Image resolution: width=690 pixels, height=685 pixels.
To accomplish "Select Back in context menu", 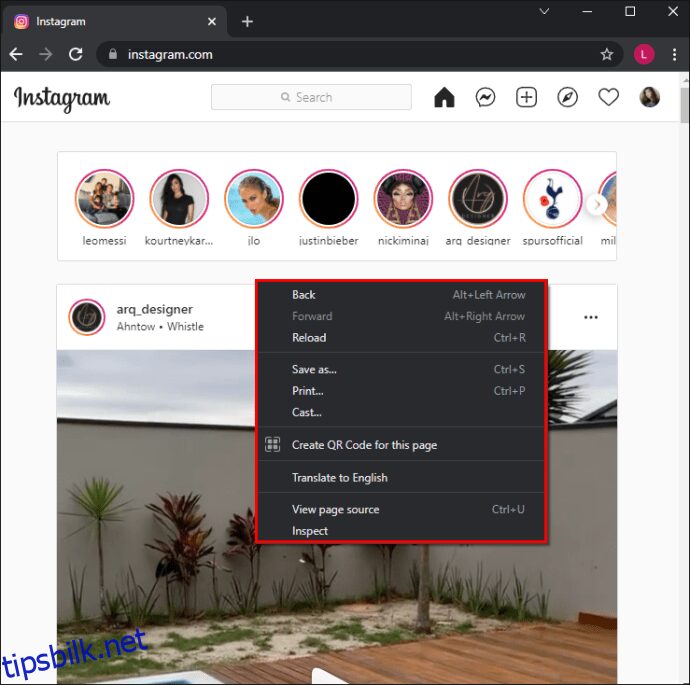I will pyautogui.click(x=401, y=295).
